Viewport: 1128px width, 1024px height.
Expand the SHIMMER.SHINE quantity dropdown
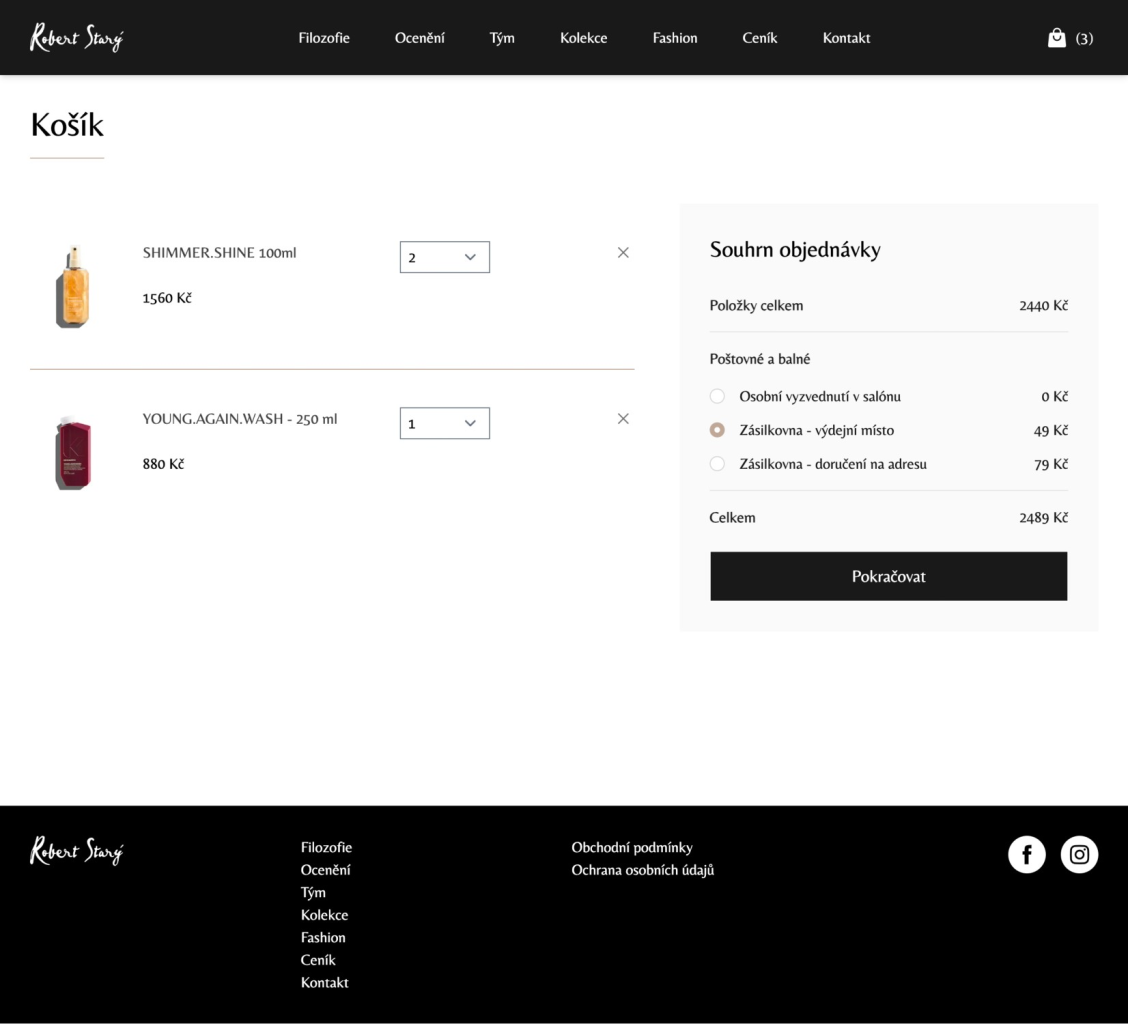444,257
